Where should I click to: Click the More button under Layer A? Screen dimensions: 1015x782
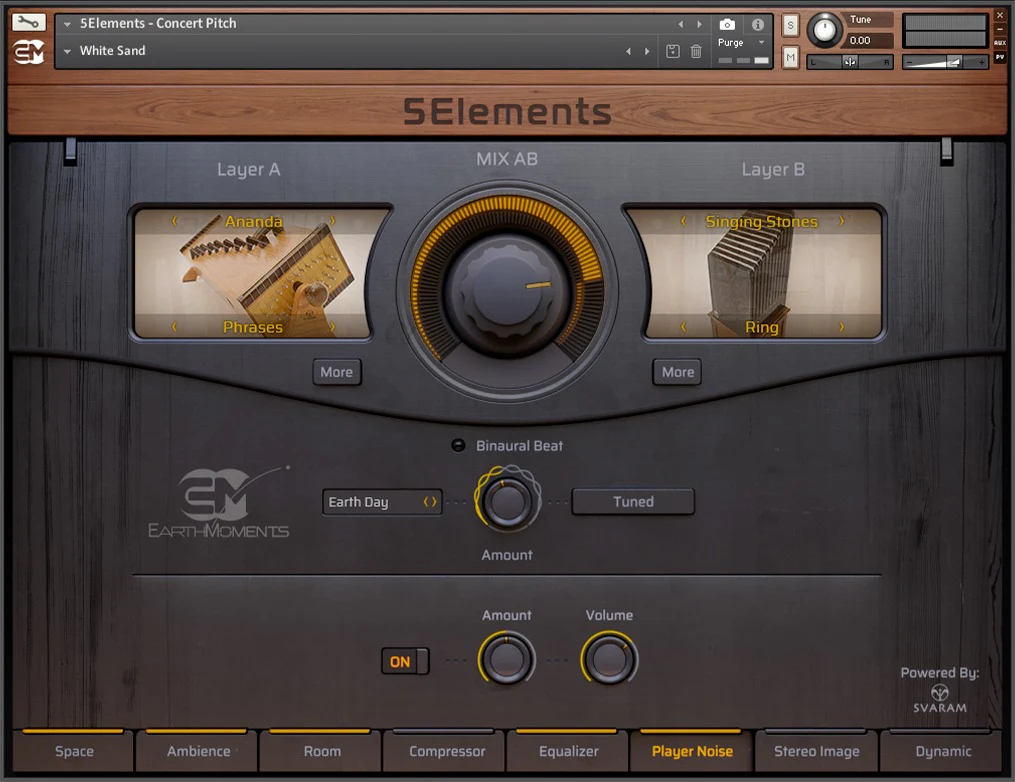pyautogui.click(x=337, y=372)
